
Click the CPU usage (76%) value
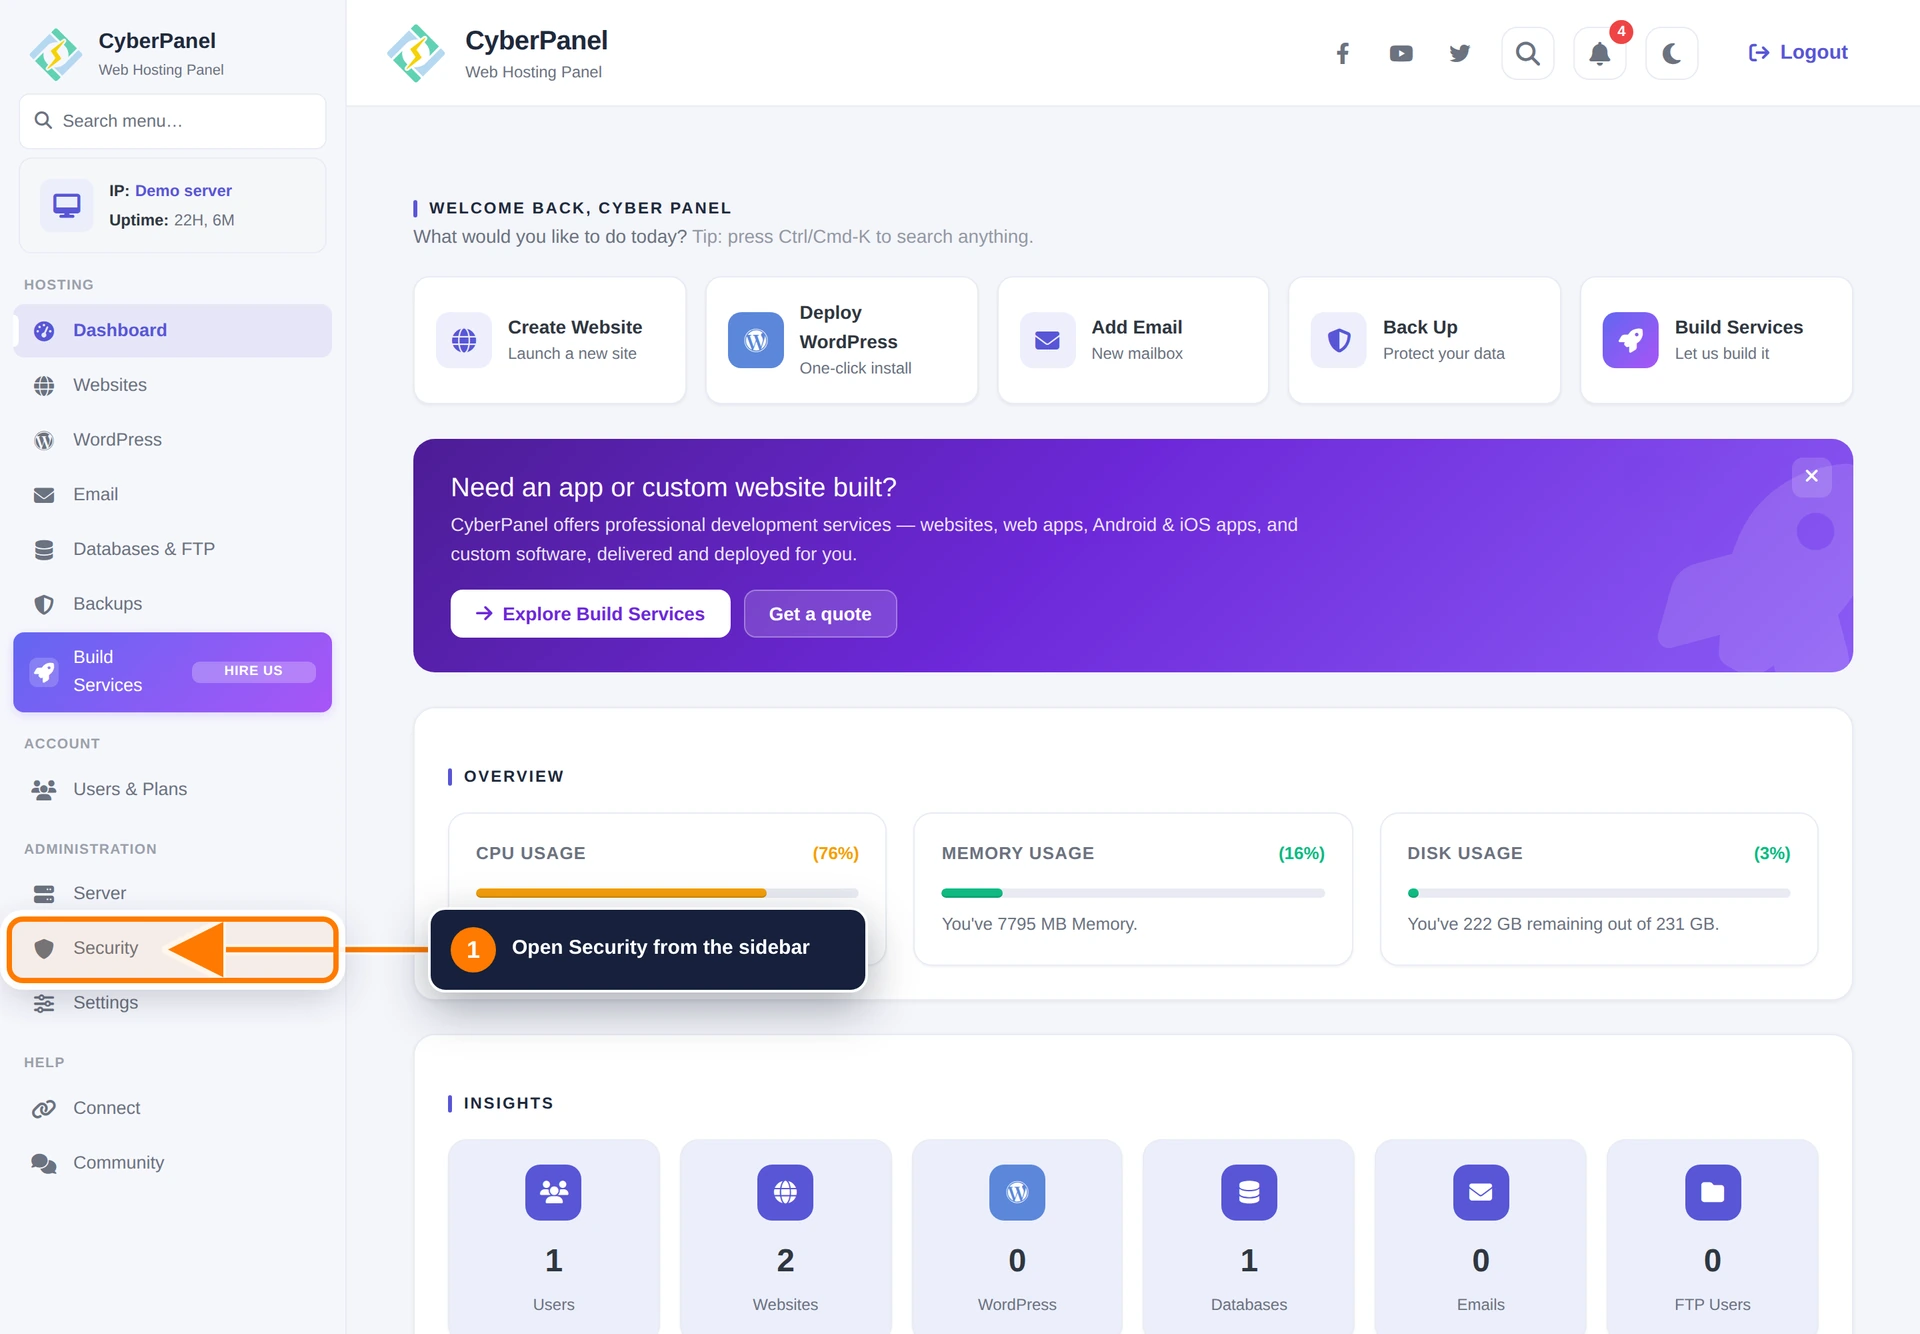point(835,853)
